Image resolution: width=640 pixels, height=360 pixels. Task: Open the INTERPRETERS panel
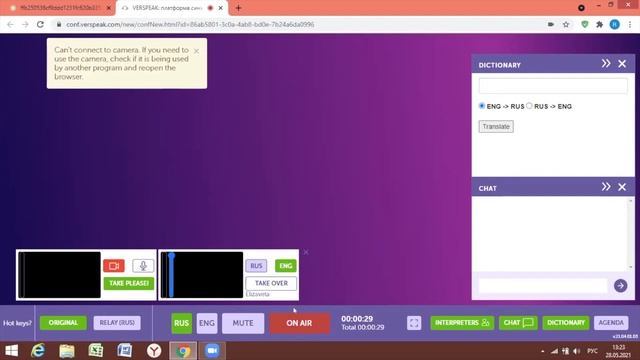(x=462, y=322)
